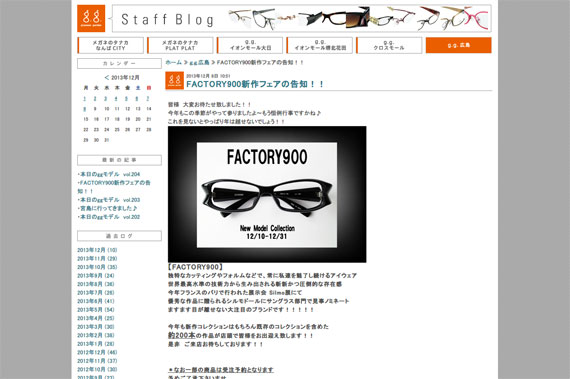Open the Staff Blog banner

tap(302, 19)
